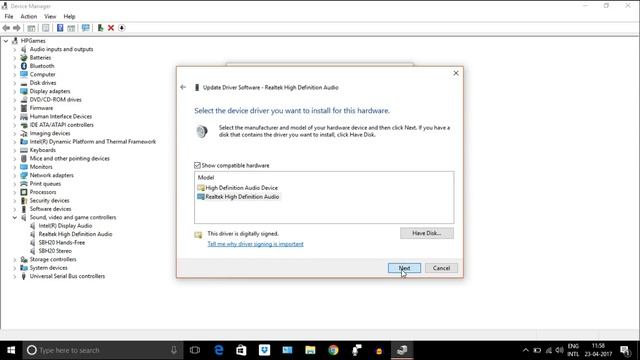The width and height of the screenshot is (640, 360).
Task: Click the Mail taskbar icon
Action: pos(287,350)
